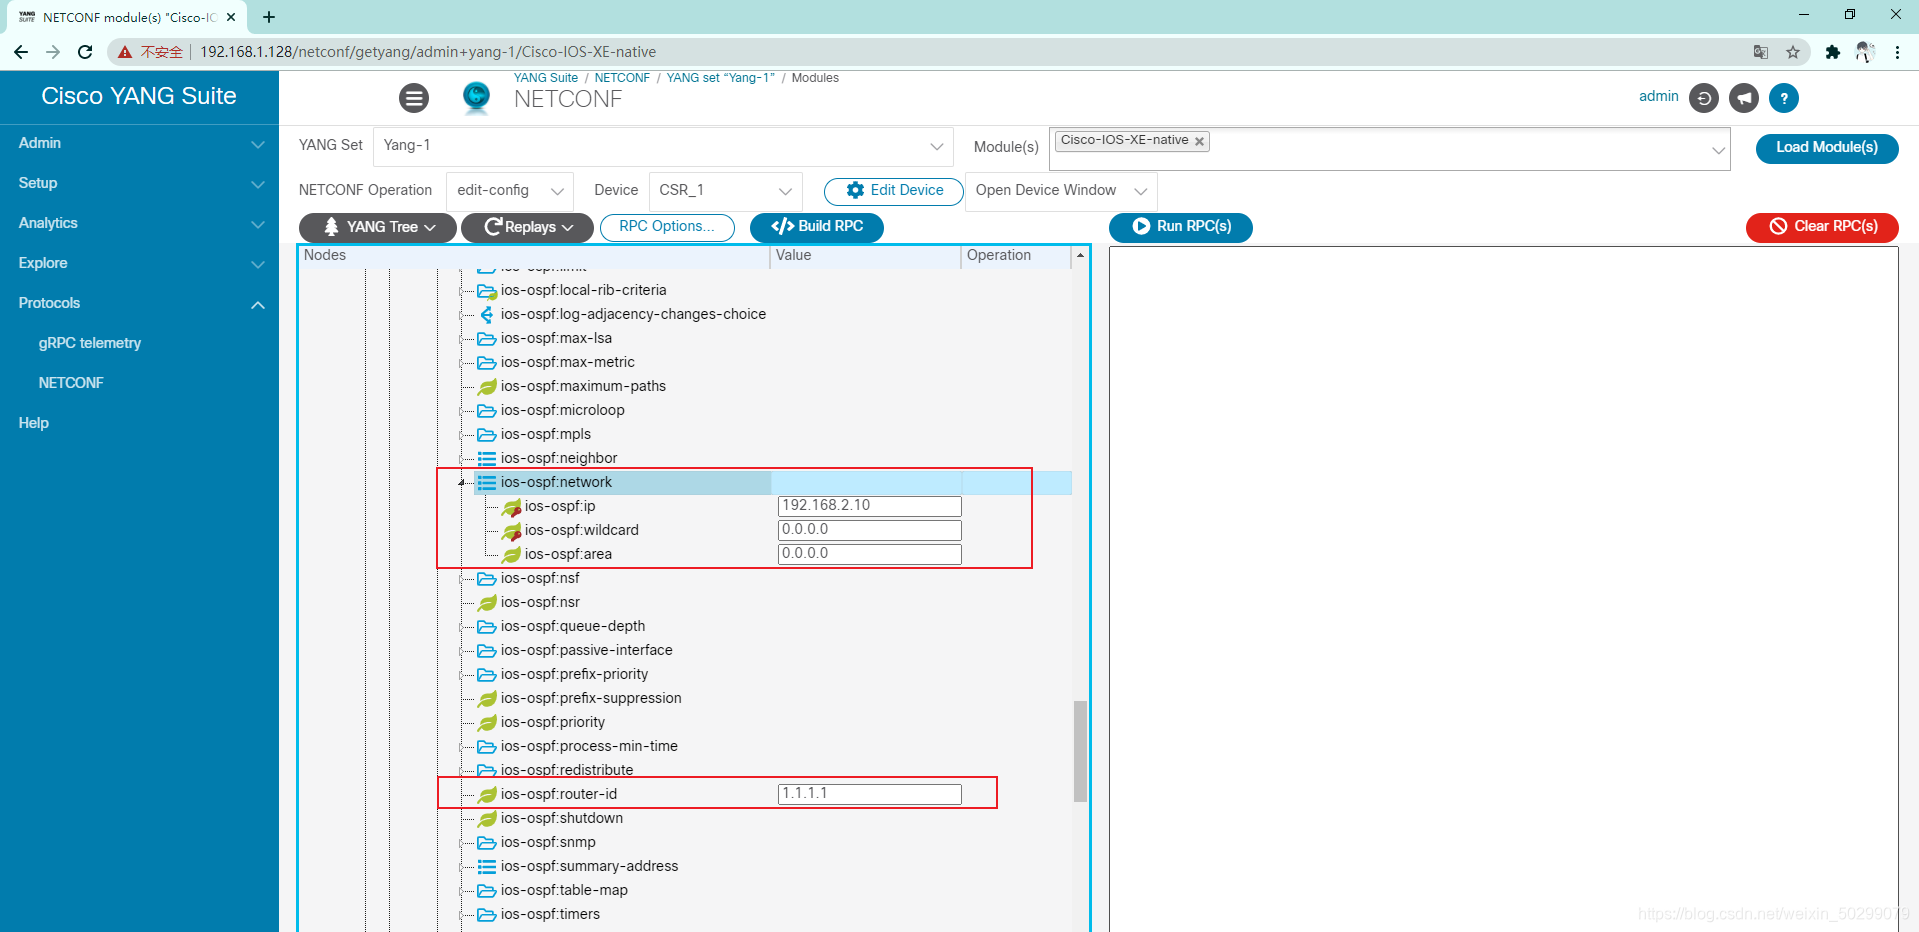Open a new browser tab
Image resolution: width=1919 pixels, height=932 pixels.
click(269, 17)
